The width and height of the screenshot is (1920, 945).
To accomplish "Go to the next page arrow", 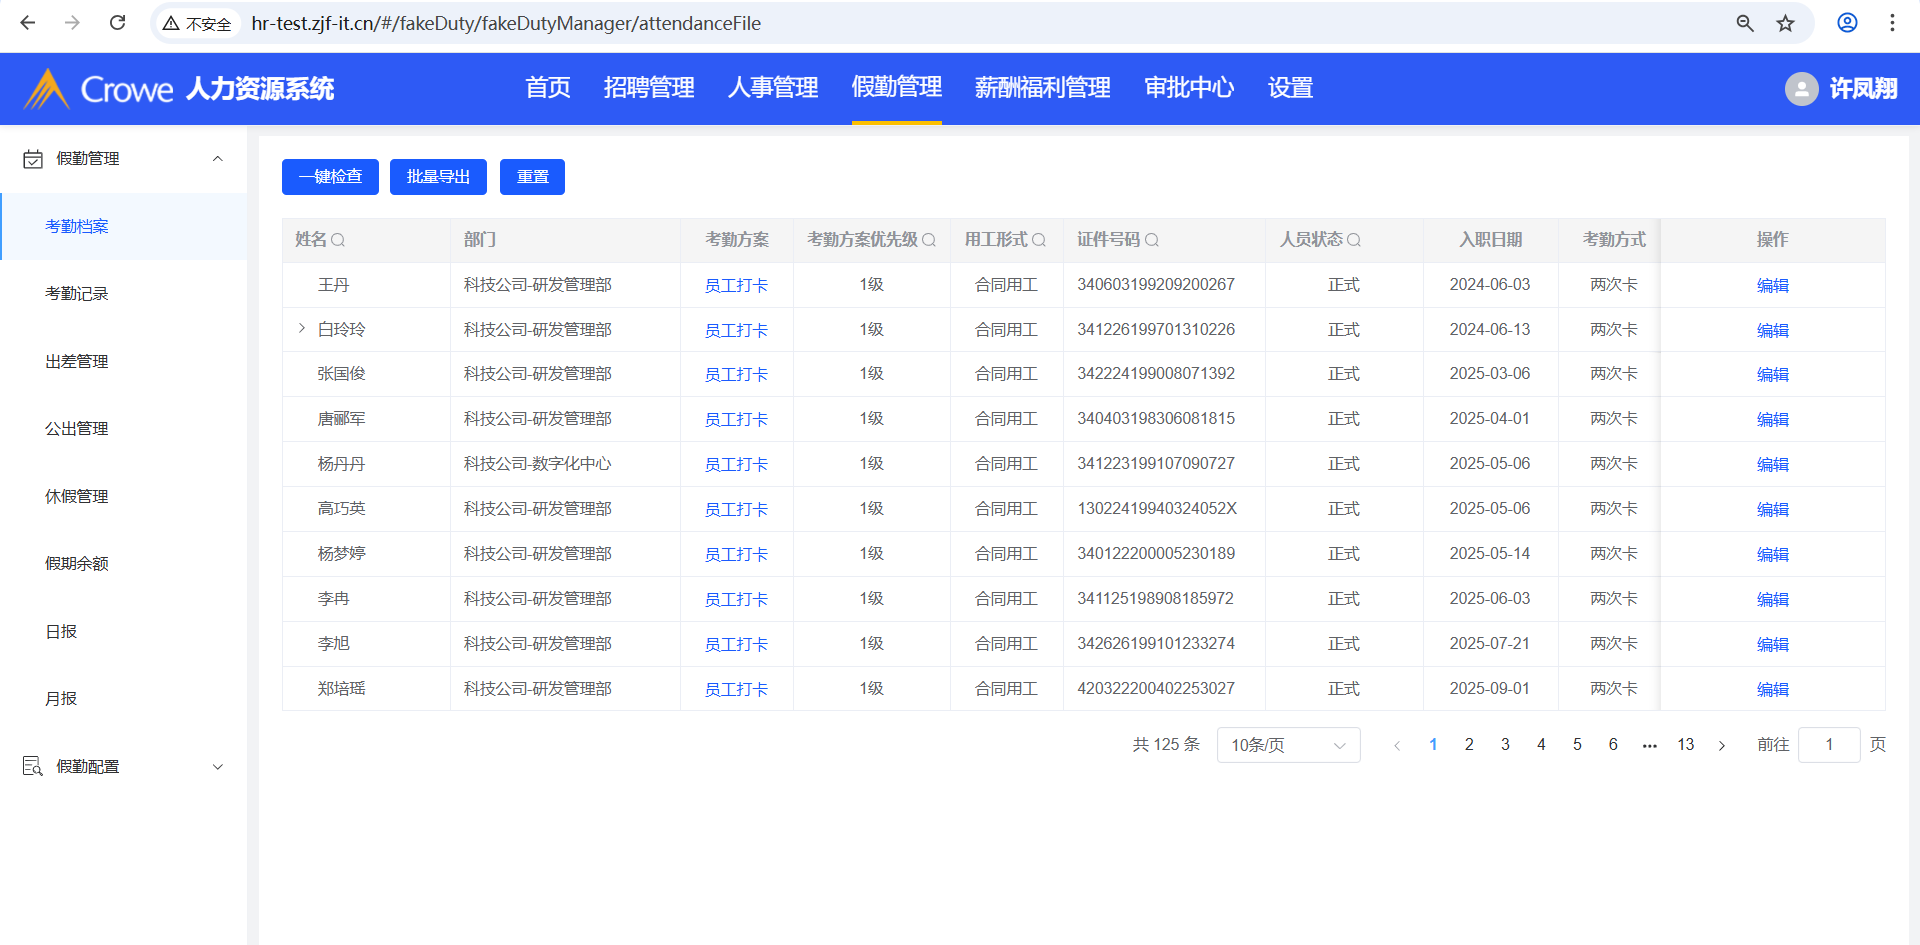I will tap(1722, 745).
